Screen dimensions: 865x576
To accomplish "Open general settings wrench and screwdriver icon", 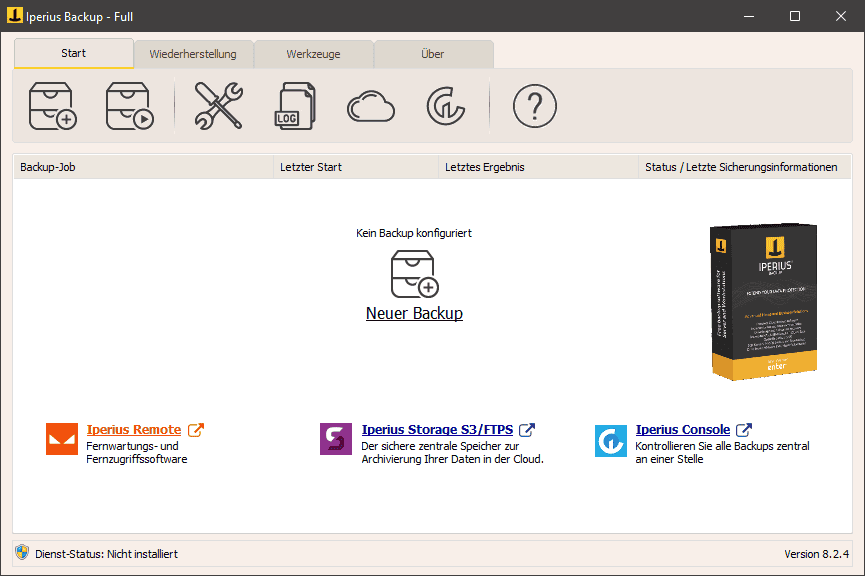I will click(x=218, y=106).
